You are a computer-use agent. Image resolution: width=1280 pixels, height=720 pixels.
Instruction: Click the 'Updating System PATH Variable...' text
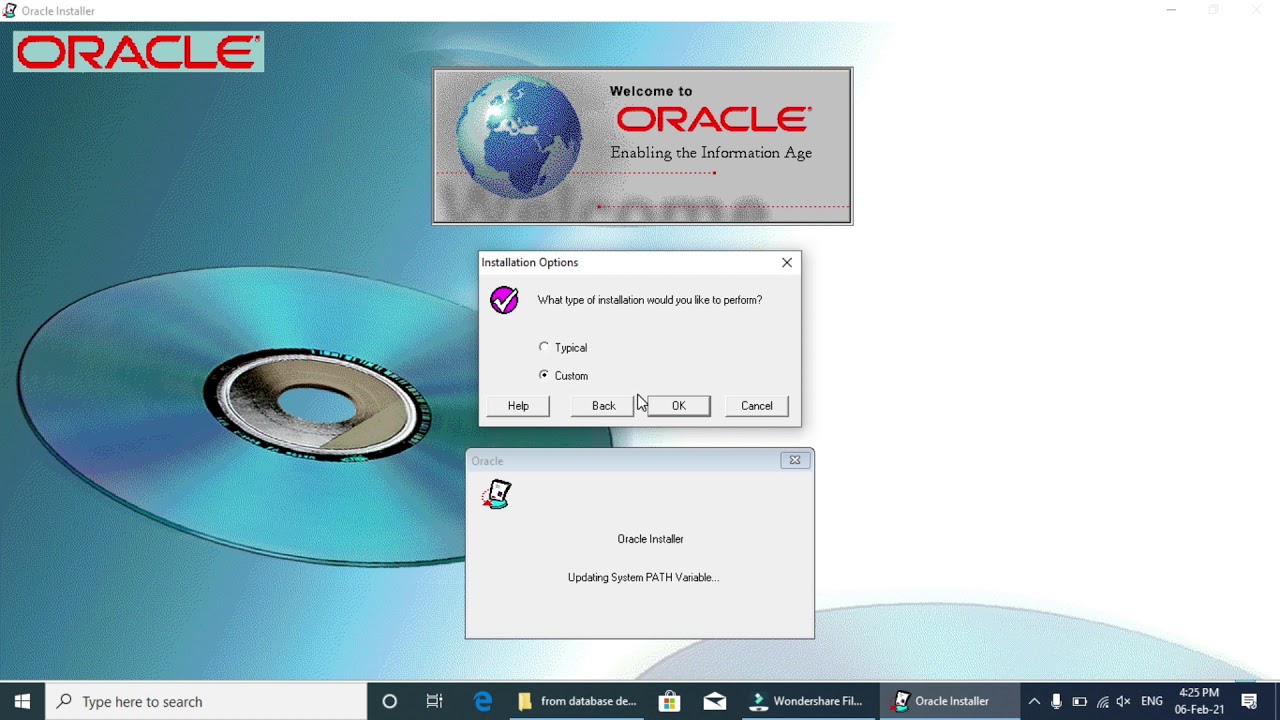tap(643, 577)
